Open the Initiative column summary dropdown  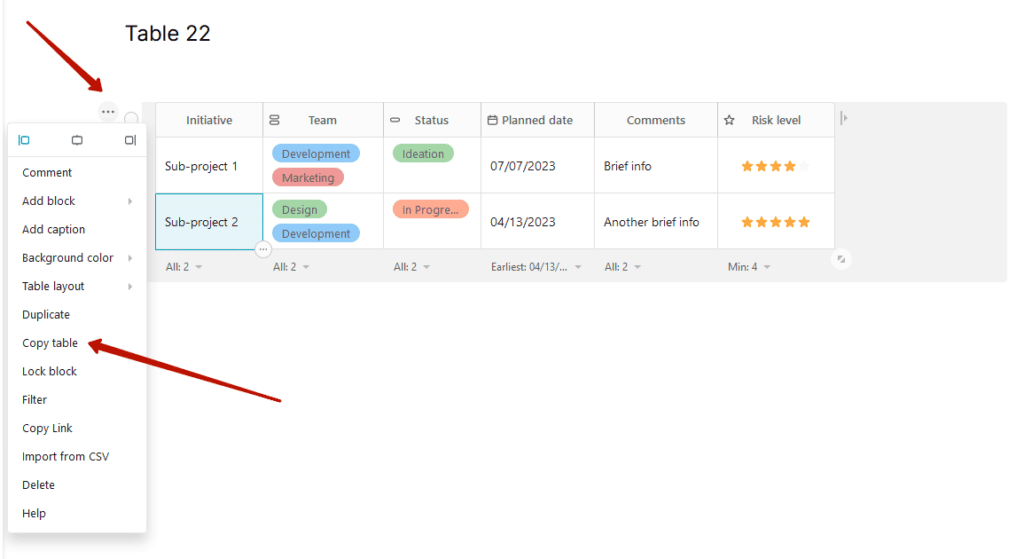point(184,267)
